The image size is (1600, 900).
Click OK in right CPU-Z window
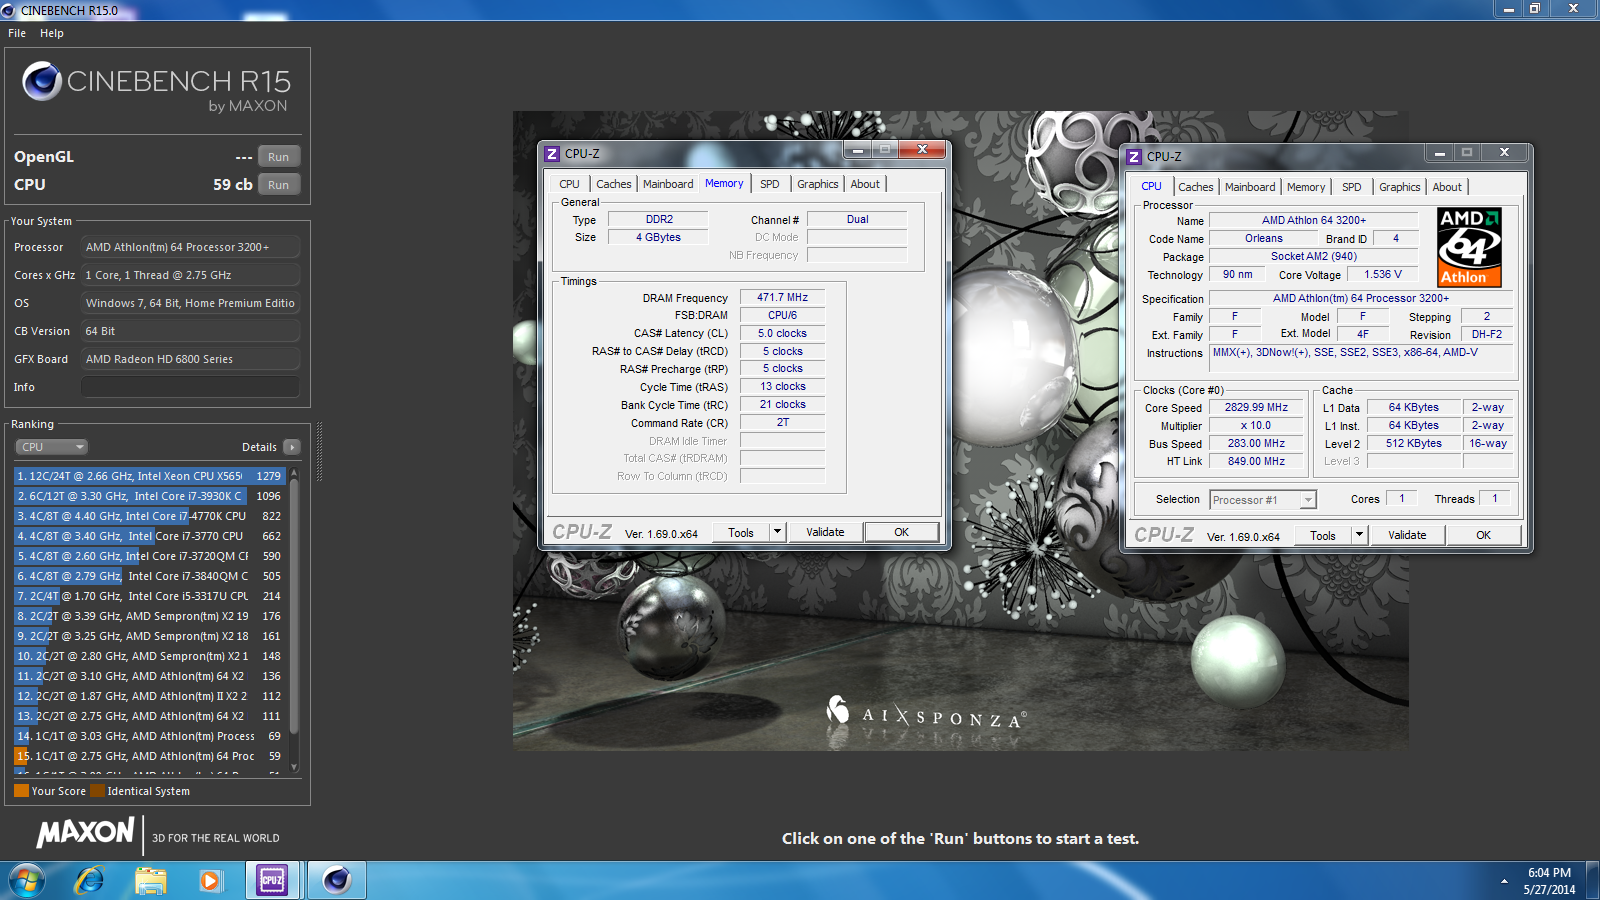(x=1483, y=535)
